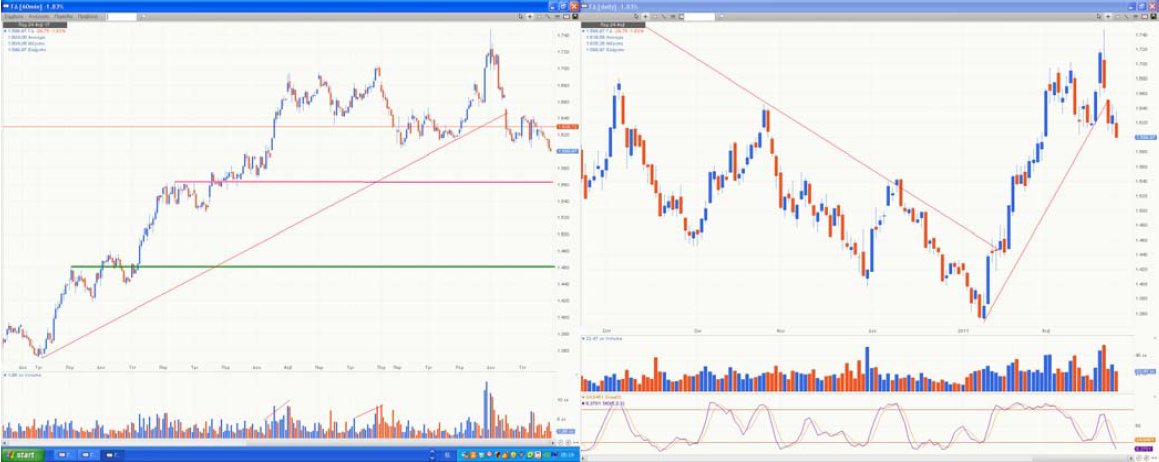
Task: Open the leftmost menu in 60min chart menubar
Action: click(x=14, y=17)
